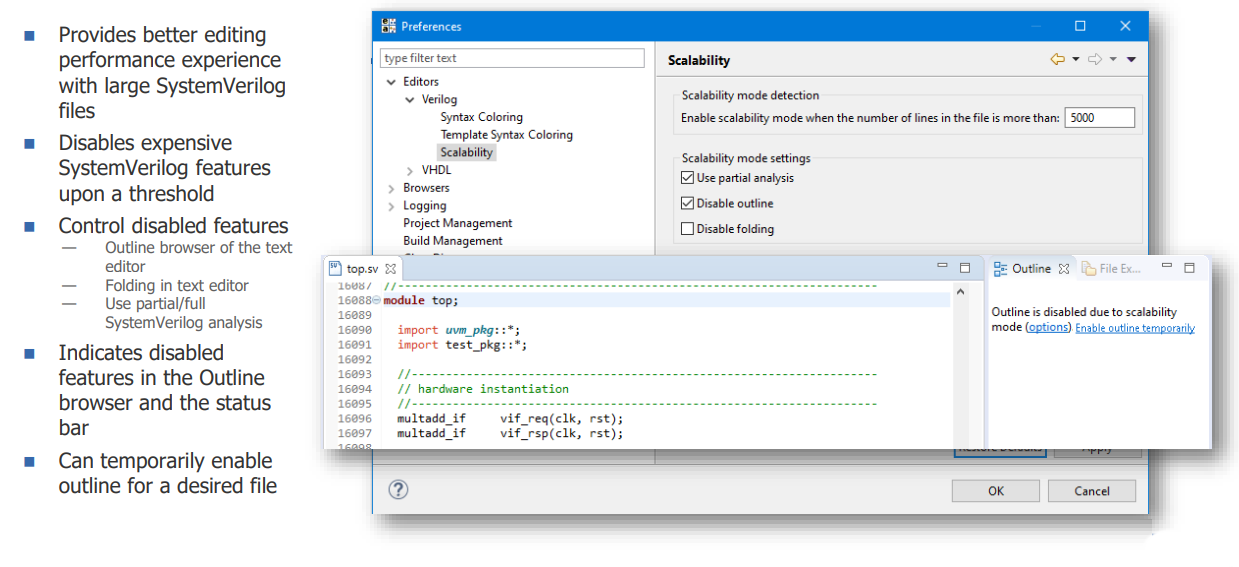Image resolution: width=1239 pixels, height=567 pixels.
Task: Click the Enable outline temporarily link
Action: coord(1134,328)
